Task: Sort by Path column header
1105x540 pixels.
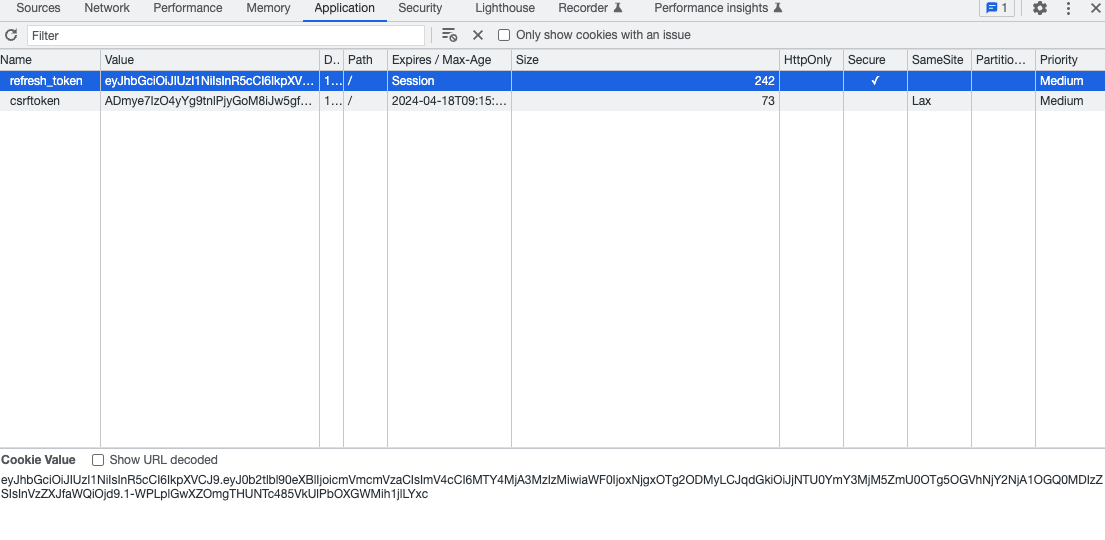Action: [365, 60]
